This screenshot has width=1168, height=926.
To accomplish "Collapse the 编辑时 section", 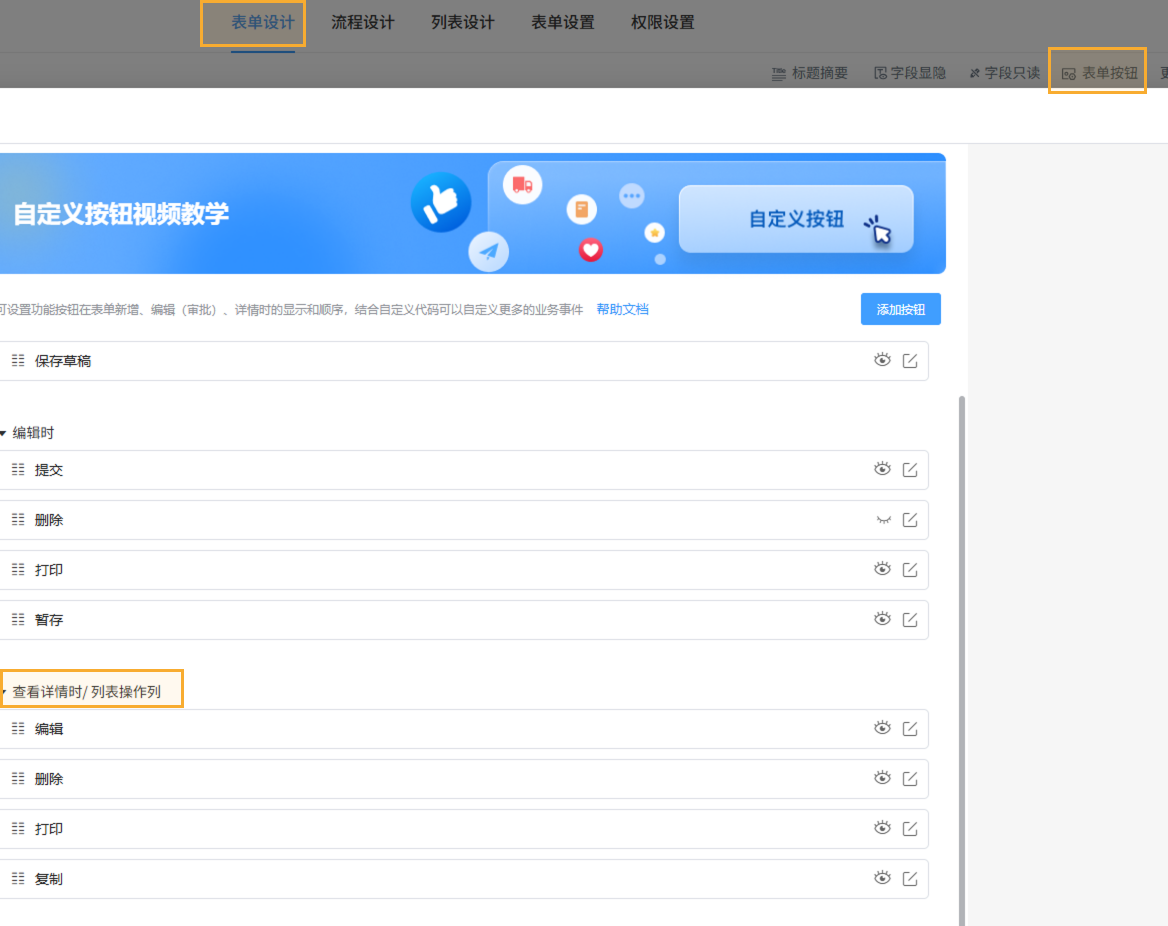I will tap(4, 433).
